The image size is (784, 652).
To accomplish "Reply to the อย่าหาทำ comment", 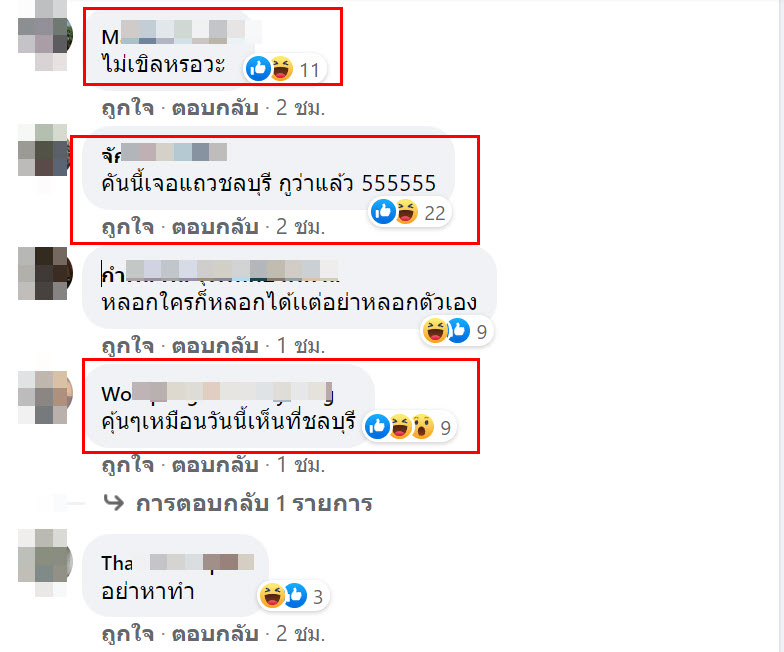I will 215,634.
